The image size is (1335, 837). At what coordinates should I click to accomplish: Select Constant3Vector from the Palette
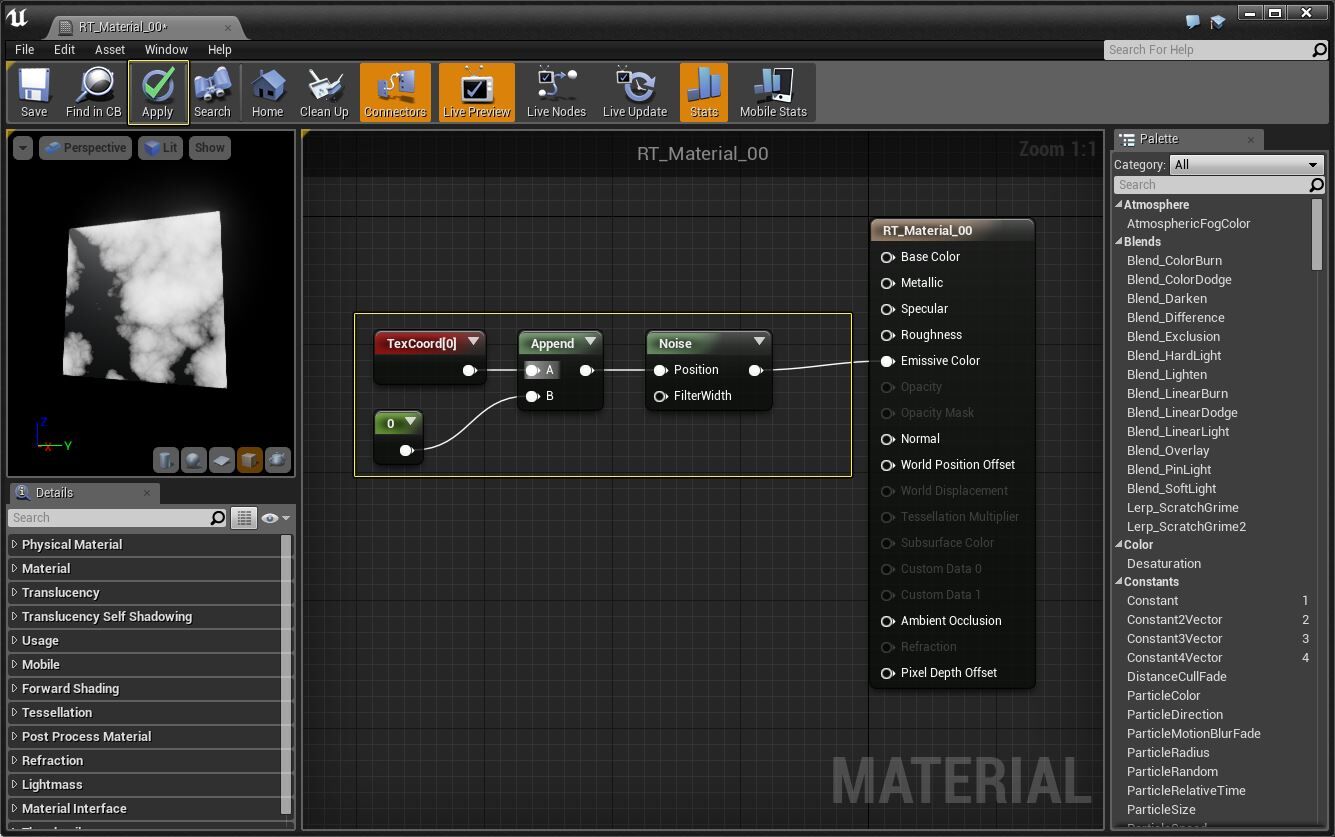tap(1176, 638)
